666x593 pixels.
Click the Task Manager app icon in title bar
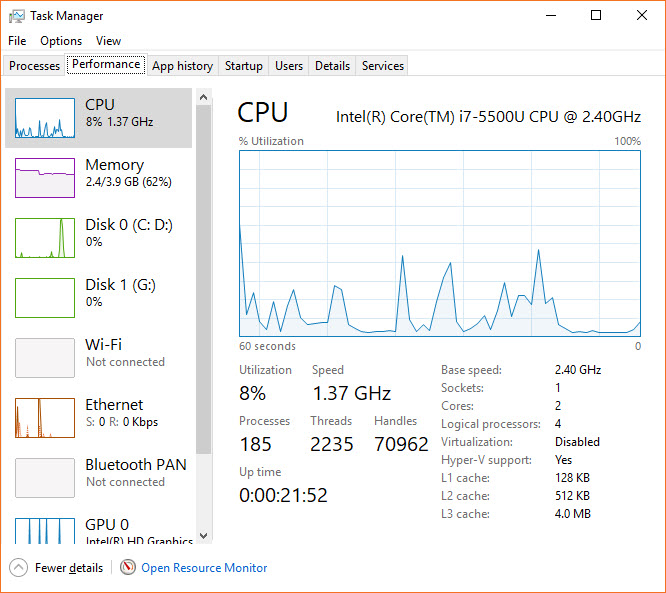tap(17, 16)
